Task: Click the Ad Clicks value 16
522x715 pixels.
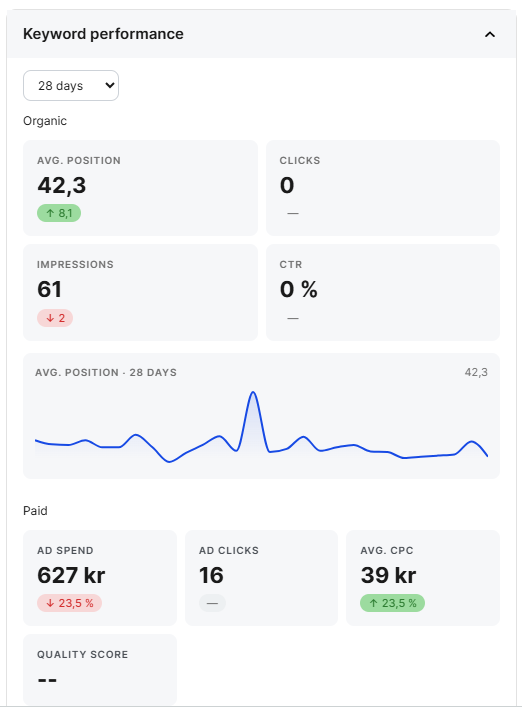Action: [211, 575]
